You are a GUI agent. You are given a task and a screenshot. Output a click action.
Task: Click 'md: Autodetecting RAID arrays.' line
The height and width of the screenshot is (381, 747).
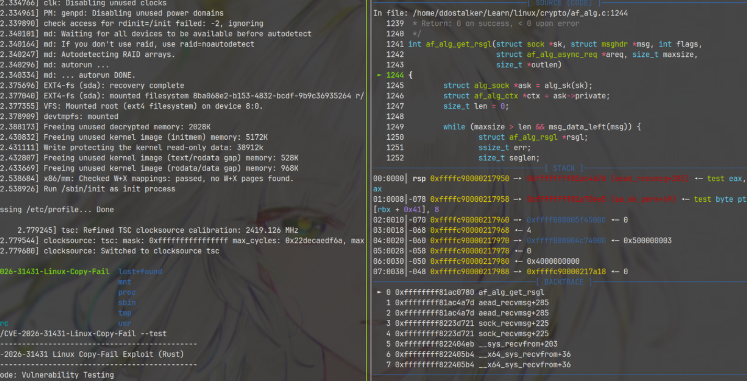(88, 54)
